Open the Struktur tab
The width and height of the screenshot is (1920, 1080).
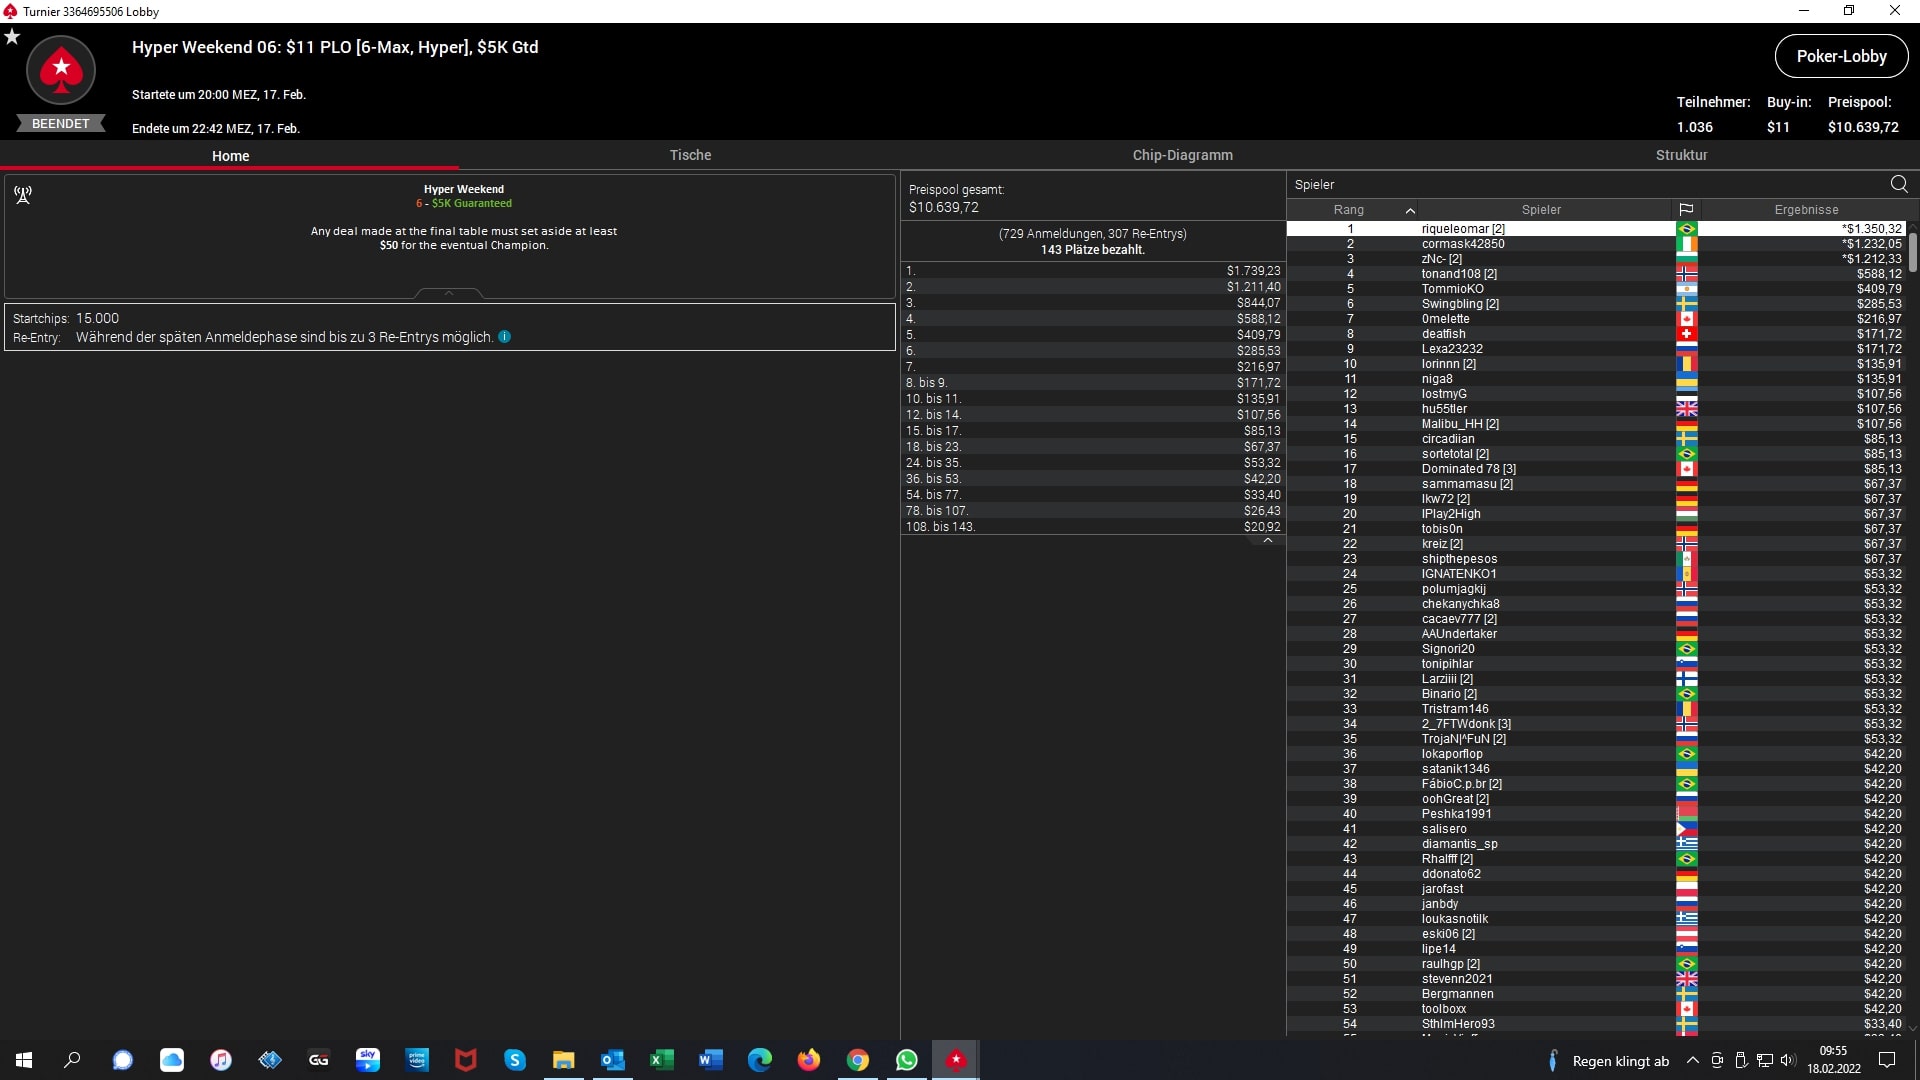pos(1681,155)
